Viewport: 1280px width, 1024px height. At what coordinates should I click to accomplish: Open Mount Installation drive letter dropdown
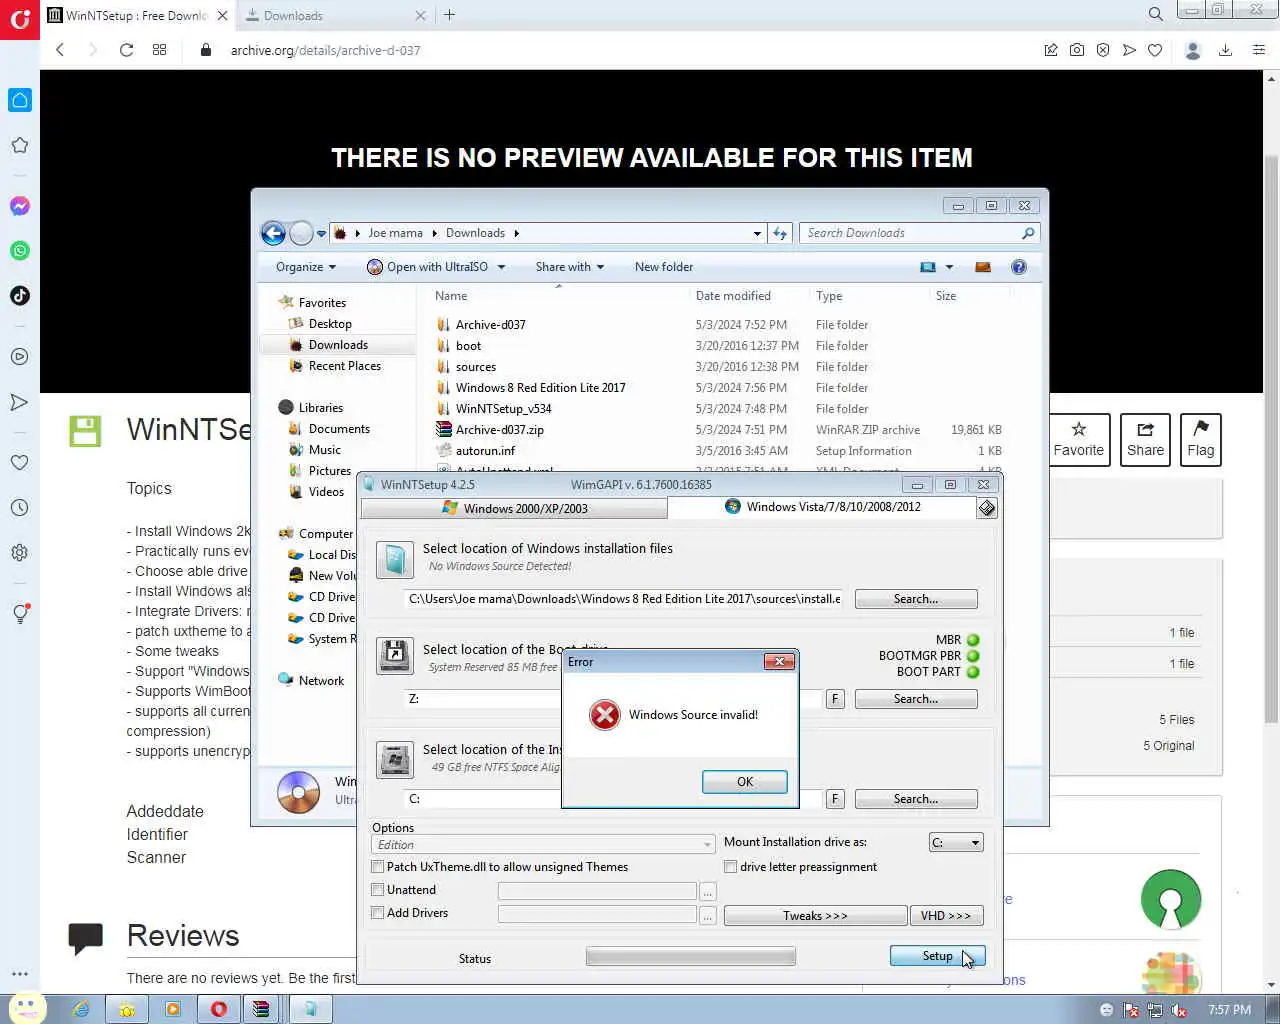coord(956,842)
